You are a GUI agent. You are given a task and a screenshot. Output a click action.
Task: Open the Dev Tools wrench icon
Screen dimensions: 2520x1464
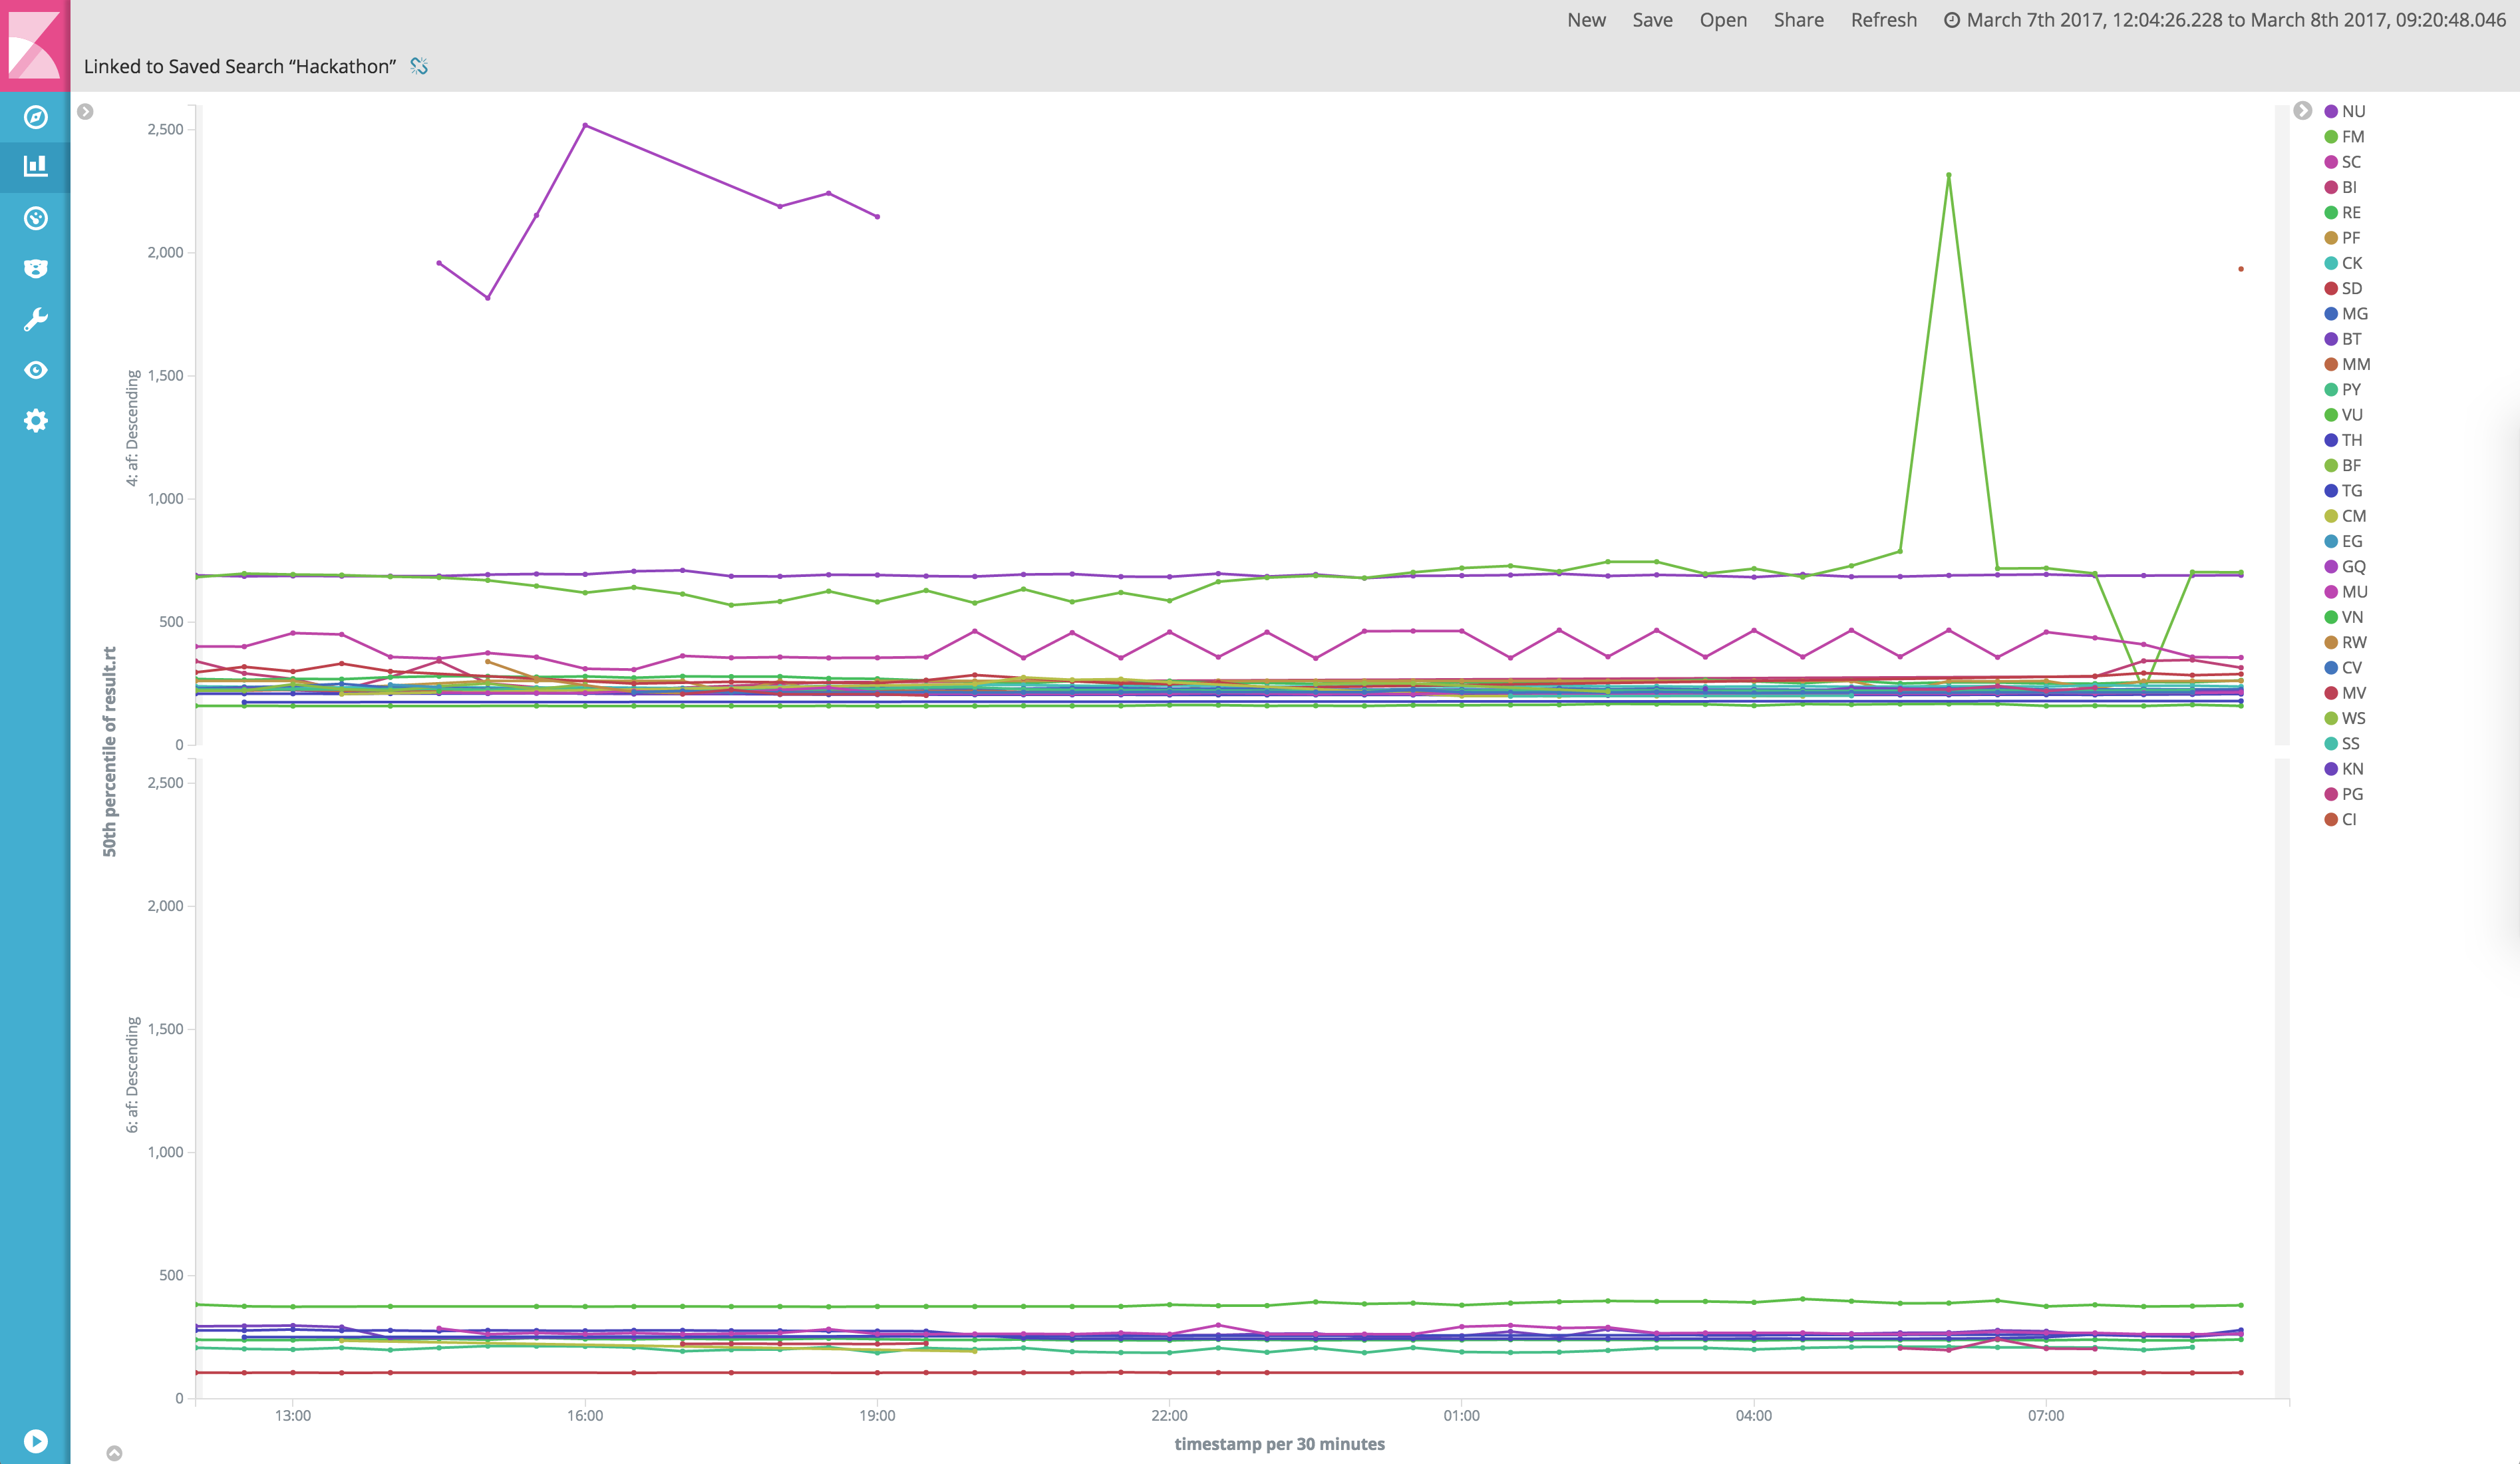tap(36, 319)
